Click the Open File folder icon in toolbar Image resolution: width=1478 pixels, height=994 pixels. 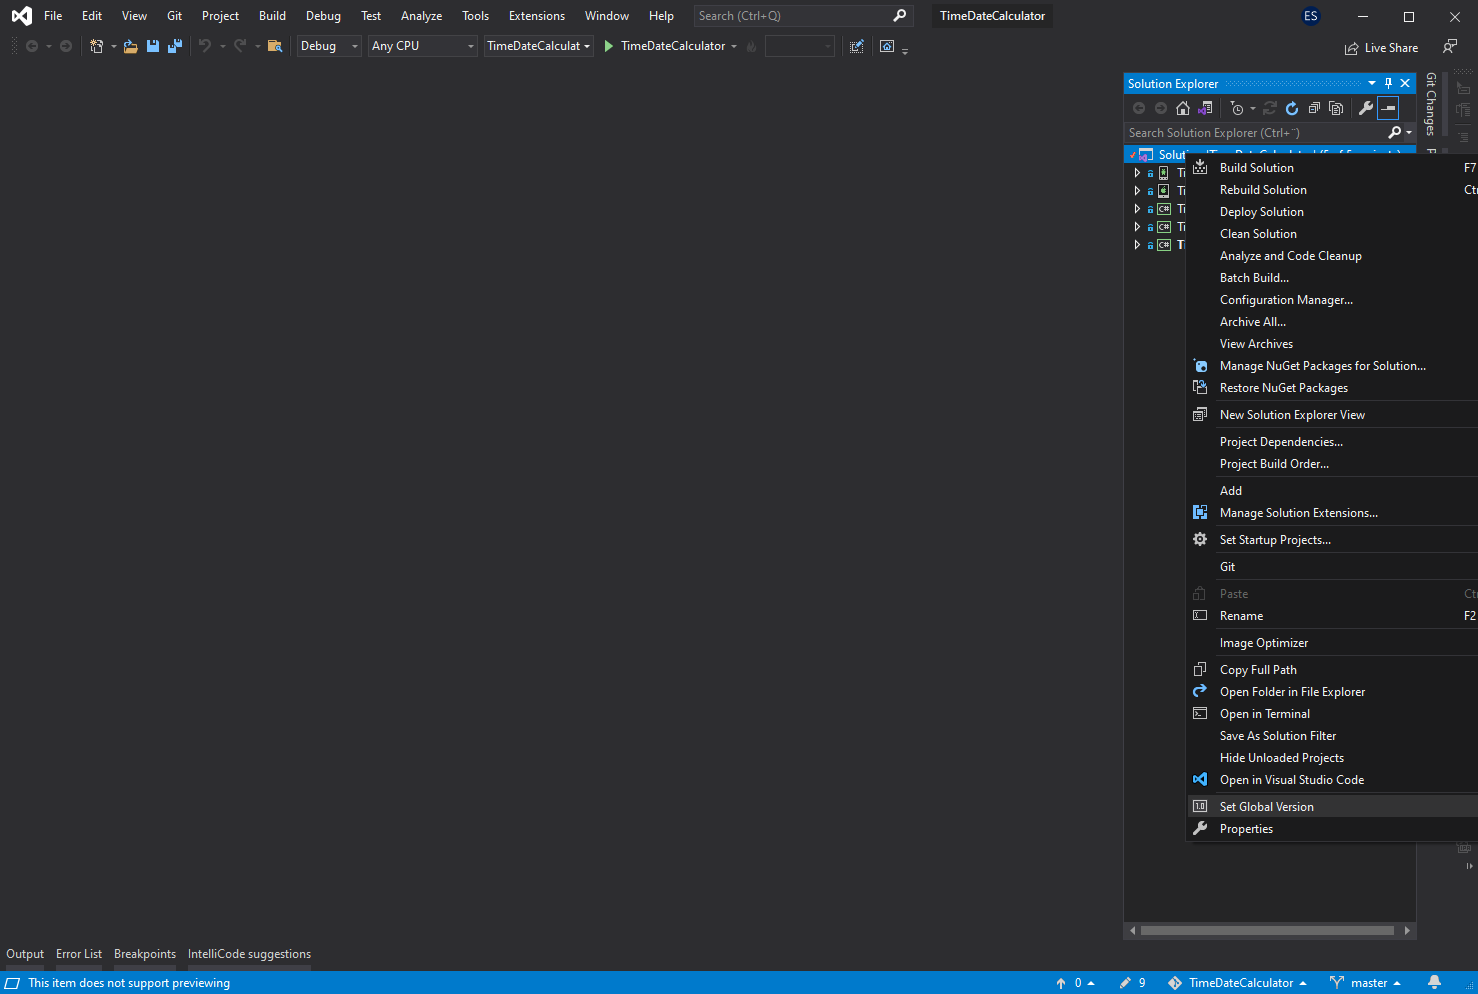130,46
